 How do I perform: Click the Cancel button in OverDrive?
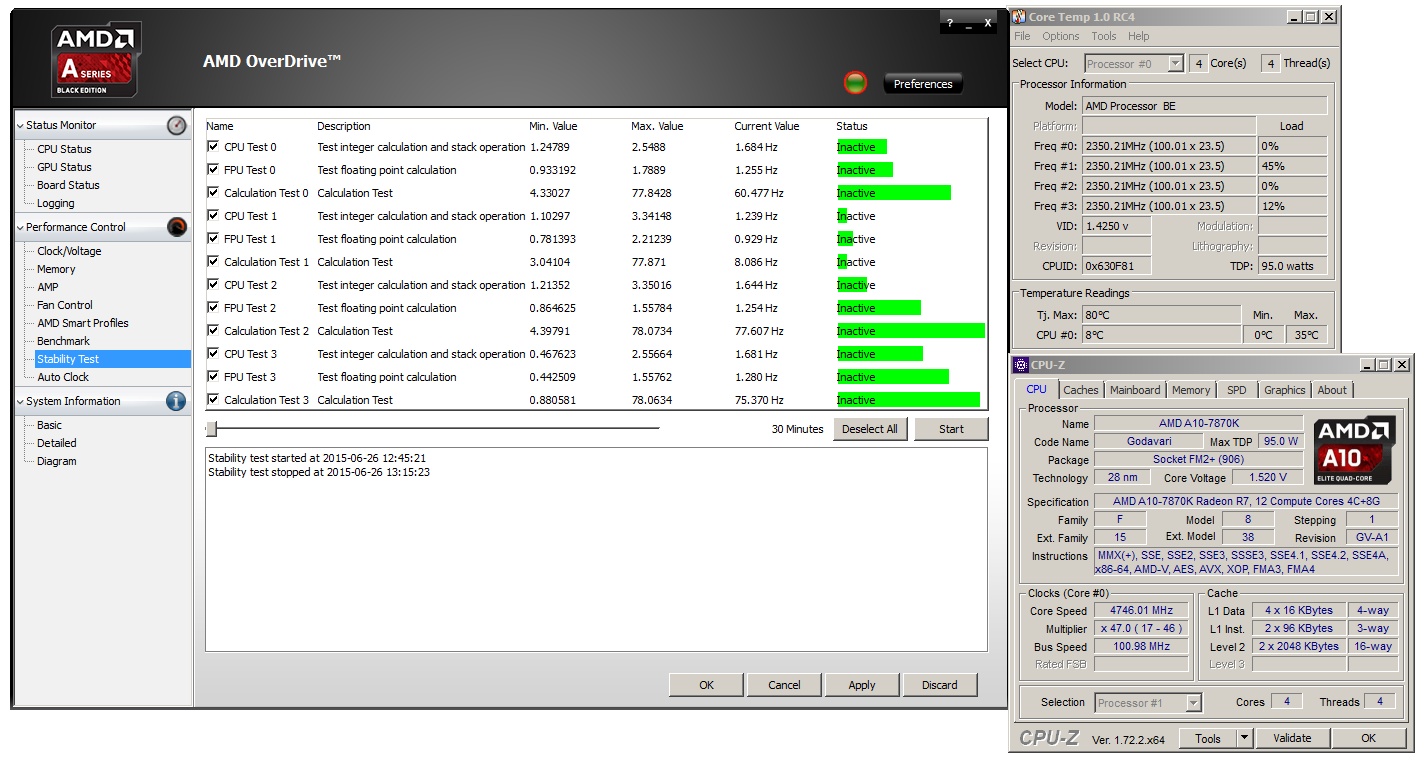coord(784,685)
